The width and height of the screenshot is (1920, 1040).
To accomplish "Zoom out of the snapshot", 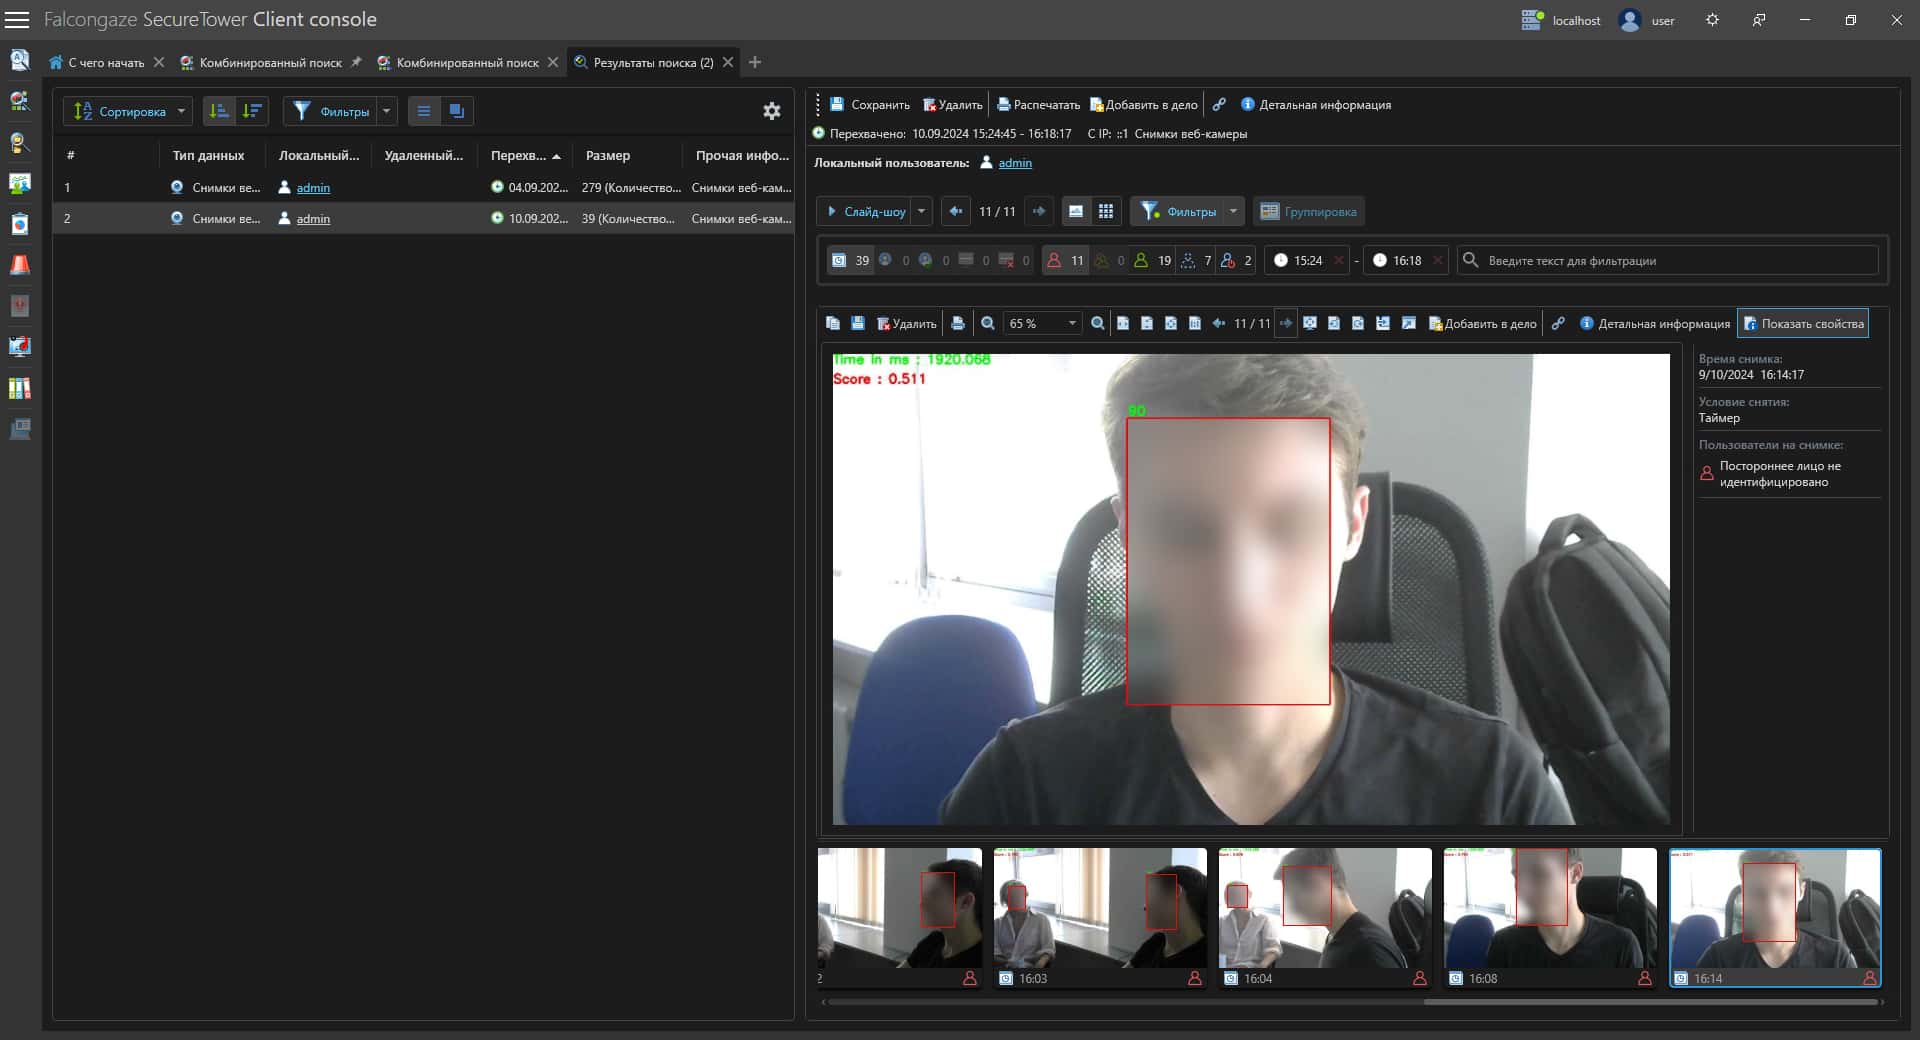I will tap(988, 323).
